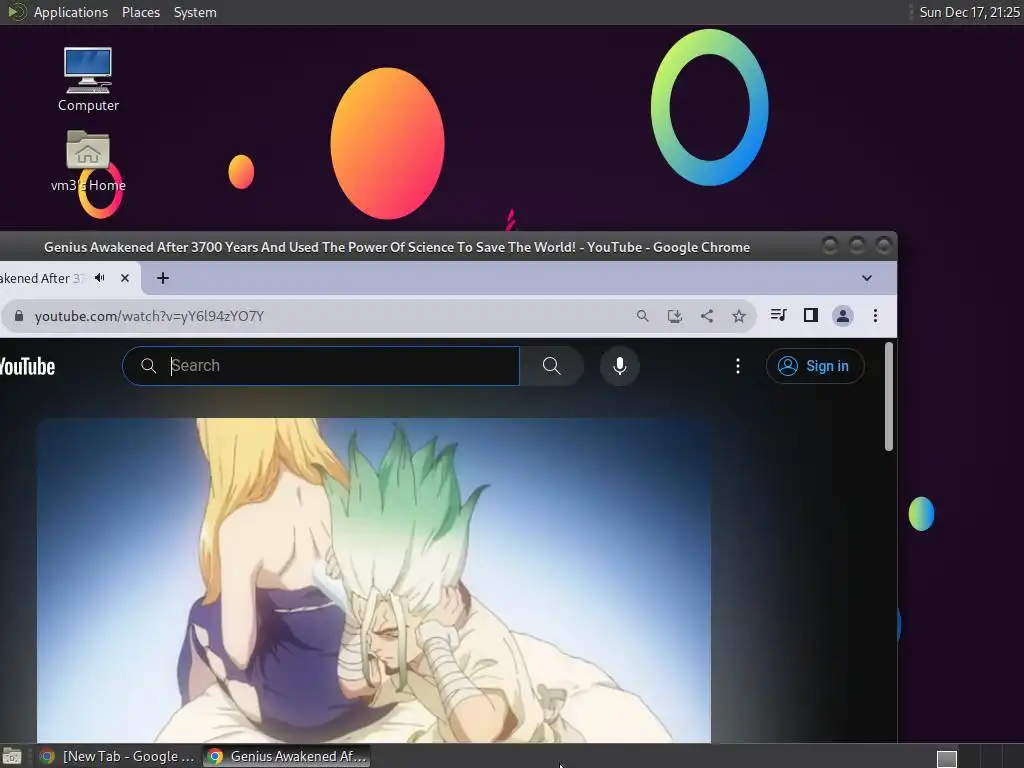1024x768 pixels.
Task: Click the clock showing Sun Dec 17, 21:25
Action: (969, 12)
